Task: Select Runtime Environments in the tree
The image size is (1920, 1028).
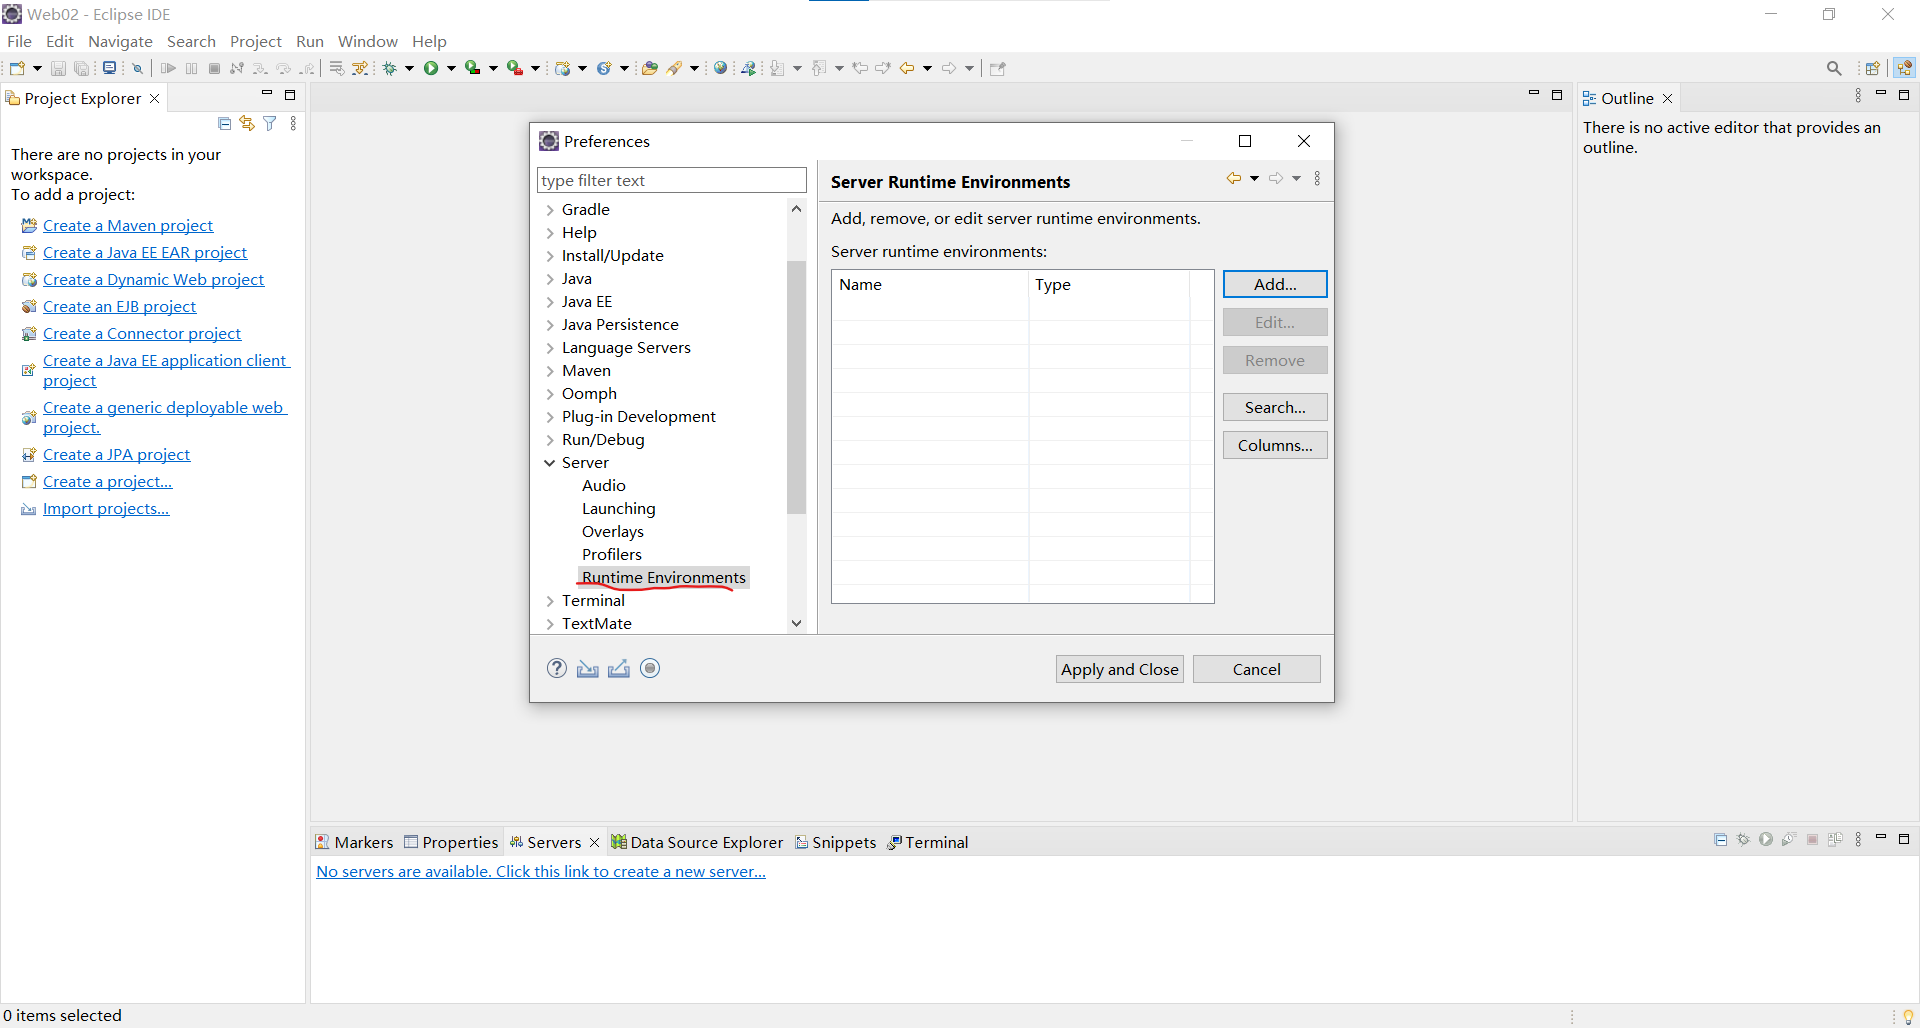Action: (x=664, y=578)
